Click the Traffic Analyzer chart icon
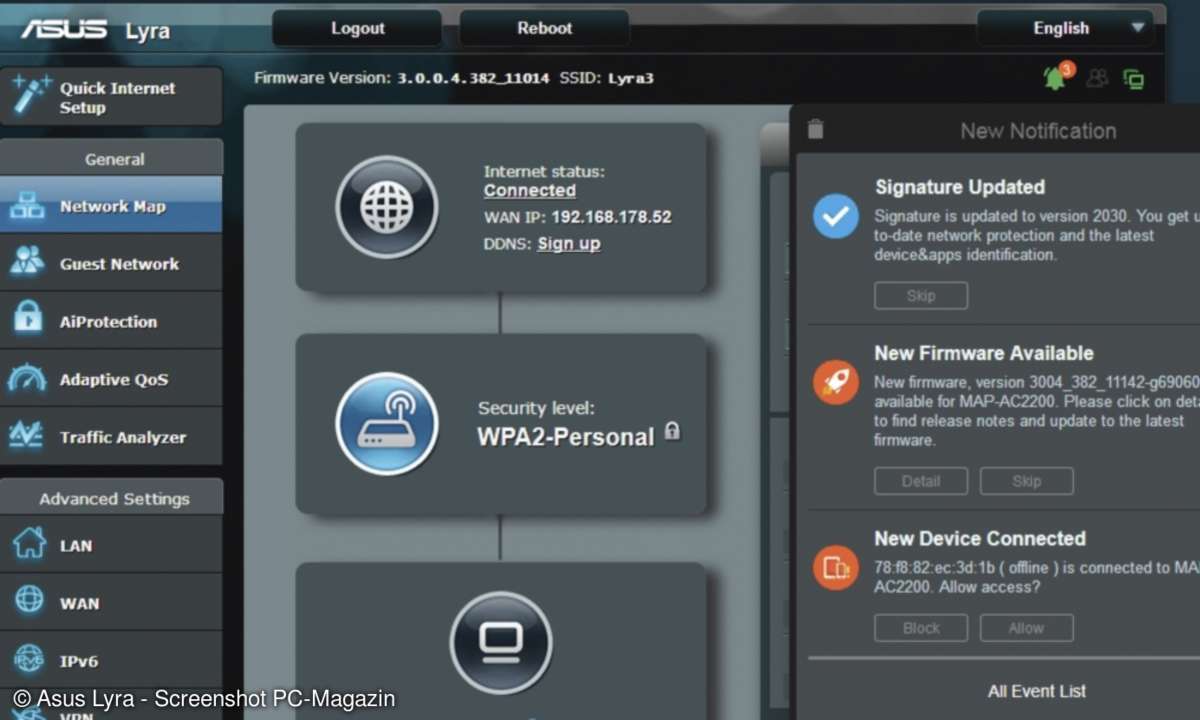The image size is (1200, 720). coord(27,436)
